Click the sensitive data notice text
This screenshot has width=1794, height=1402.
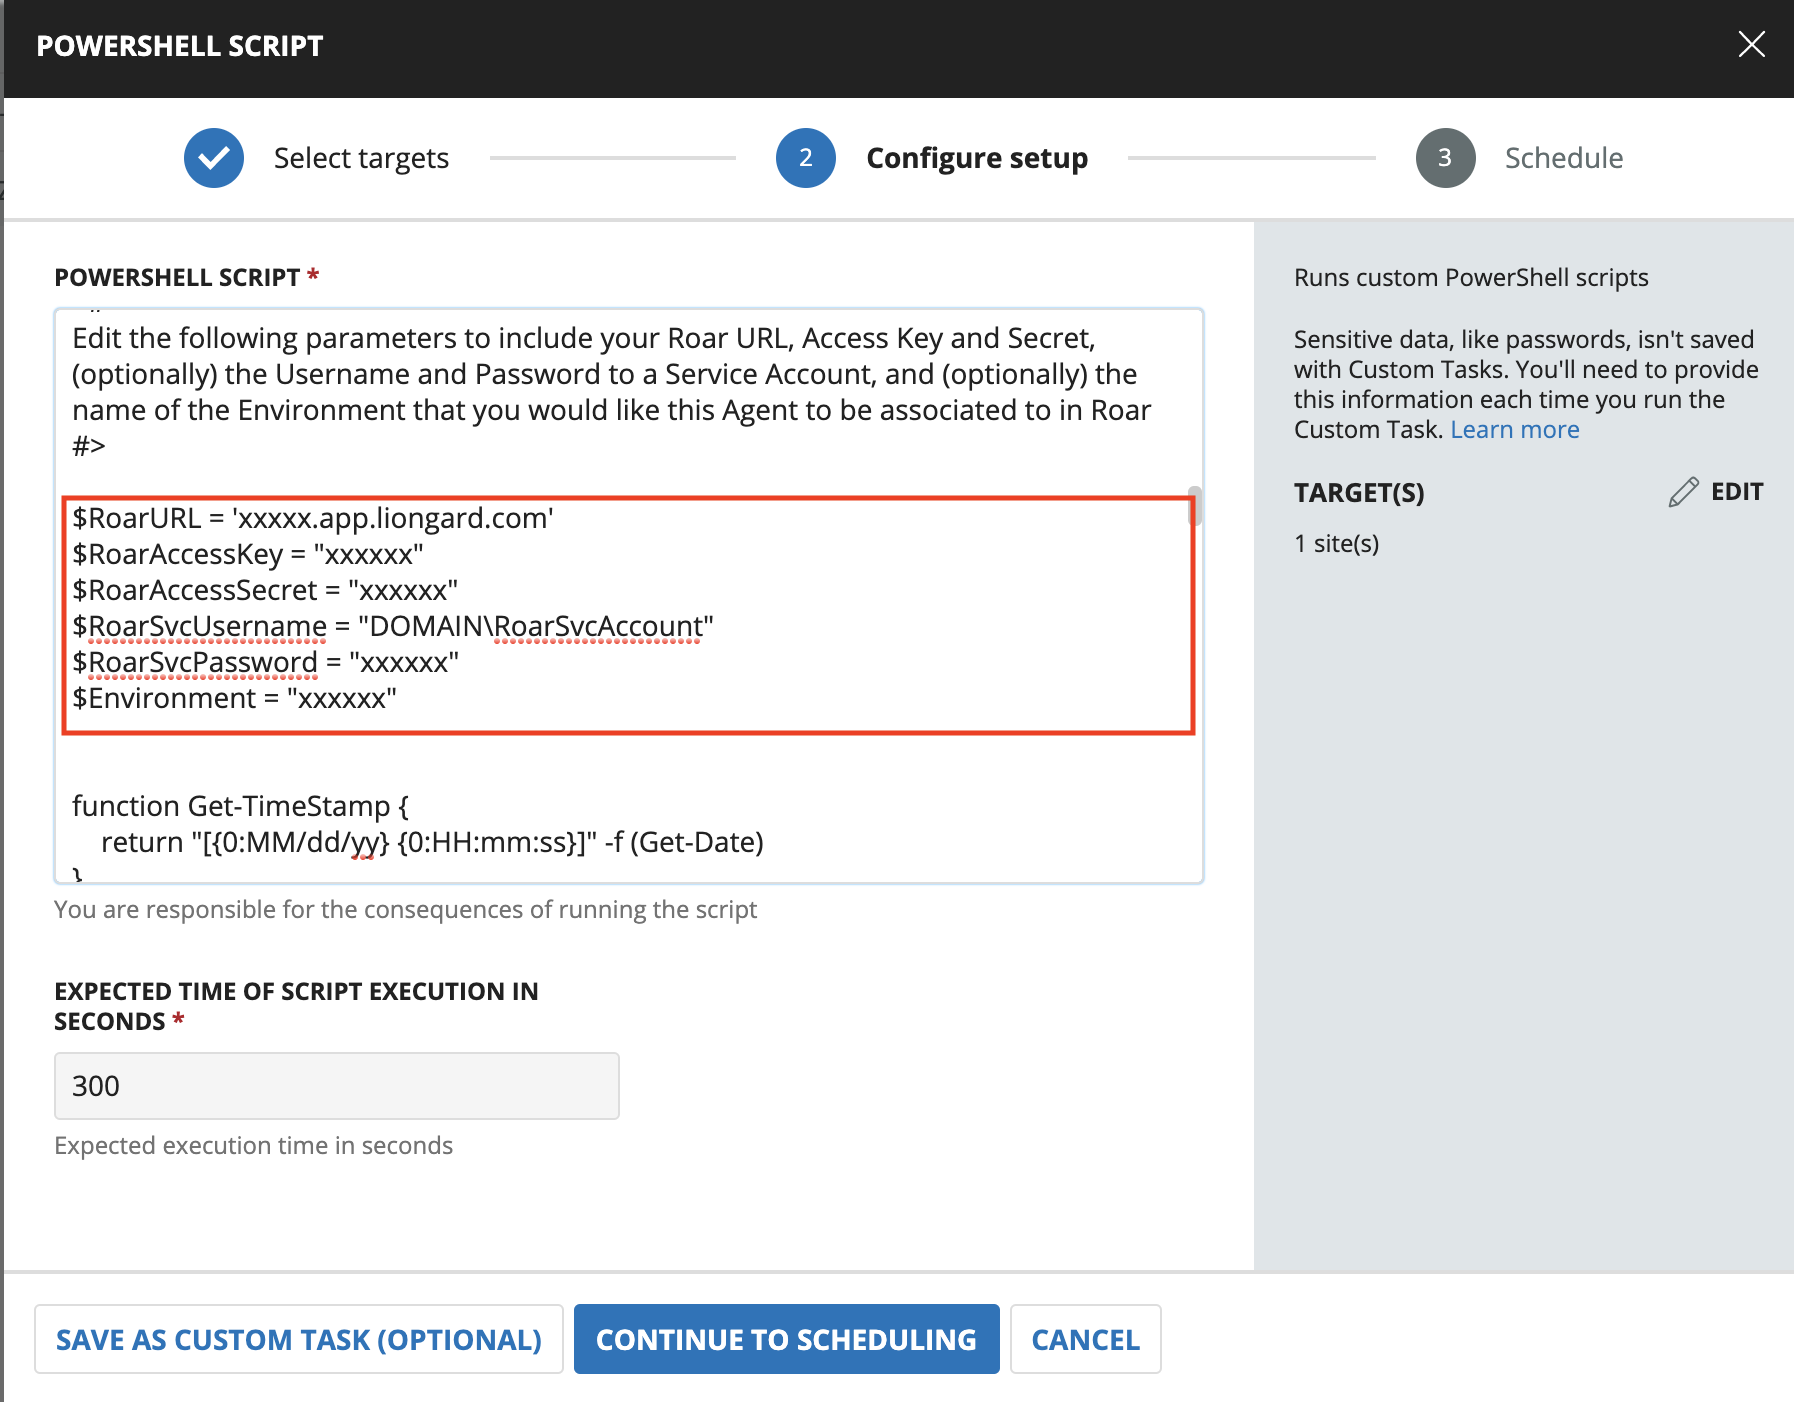coord(1526,385)
